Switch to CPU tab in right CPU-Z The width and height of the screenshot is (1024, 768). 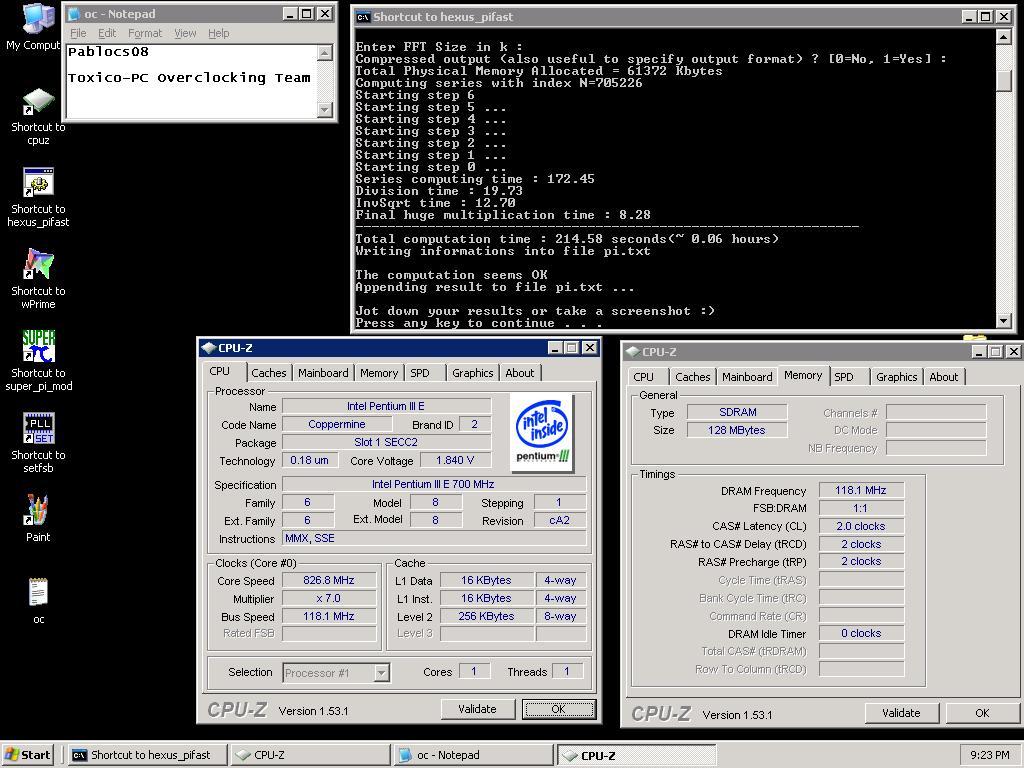coord(643,377)
